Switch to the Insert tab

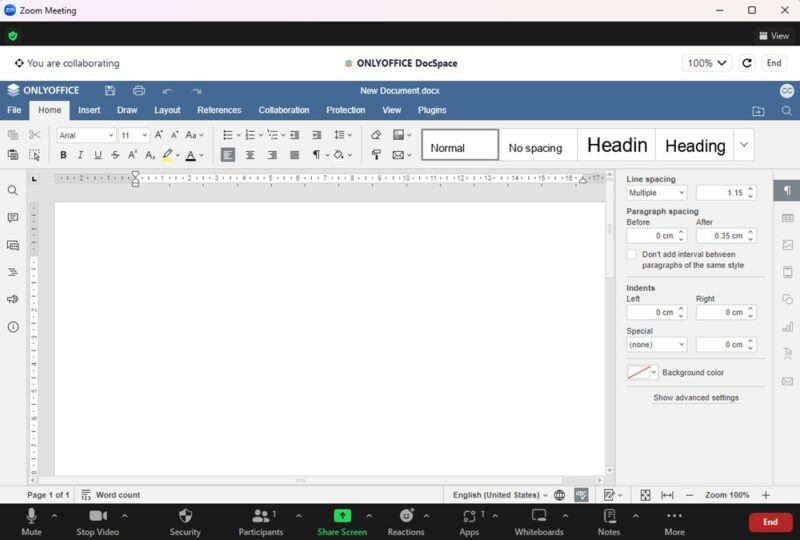click(x=89, y=110)
